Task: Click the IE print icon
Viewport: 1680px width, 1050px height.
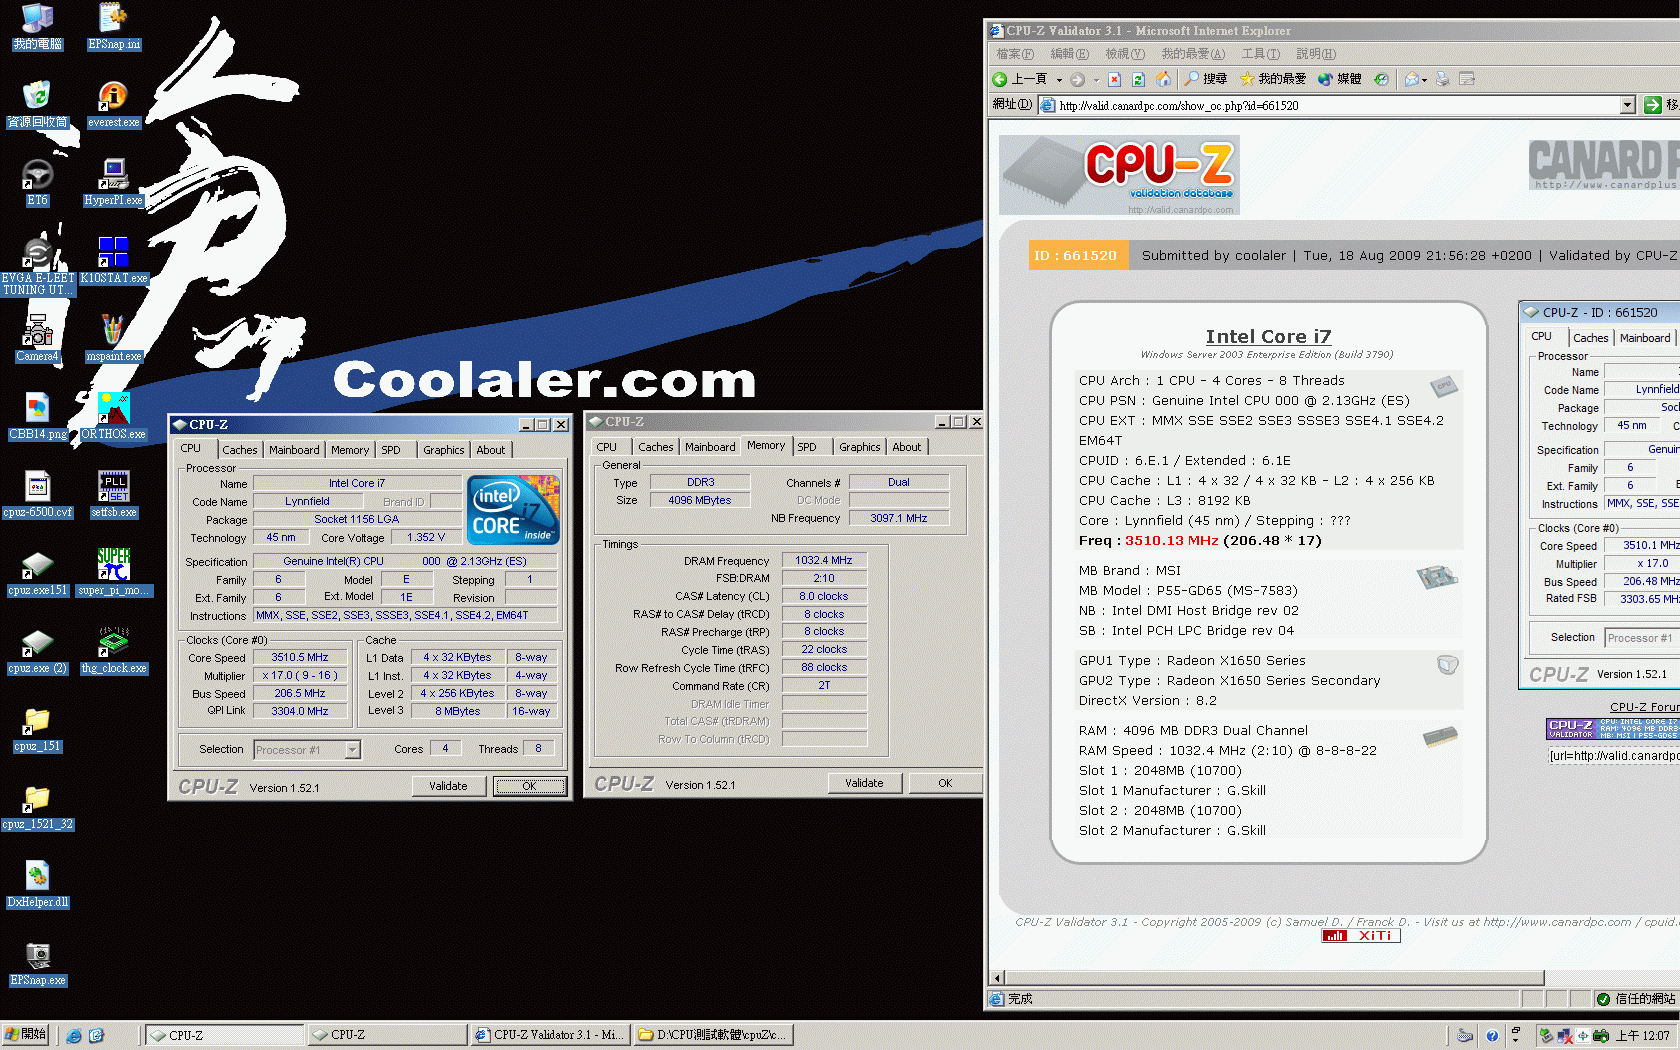Action: [x=1443, y=79]
